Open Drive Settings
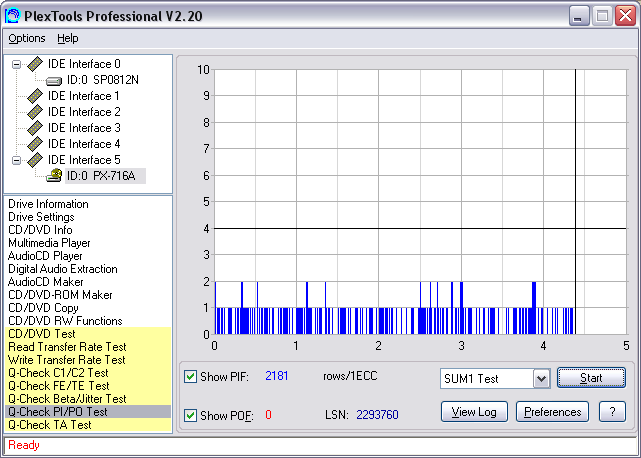641x458 pixels. [x=41, y=217]
